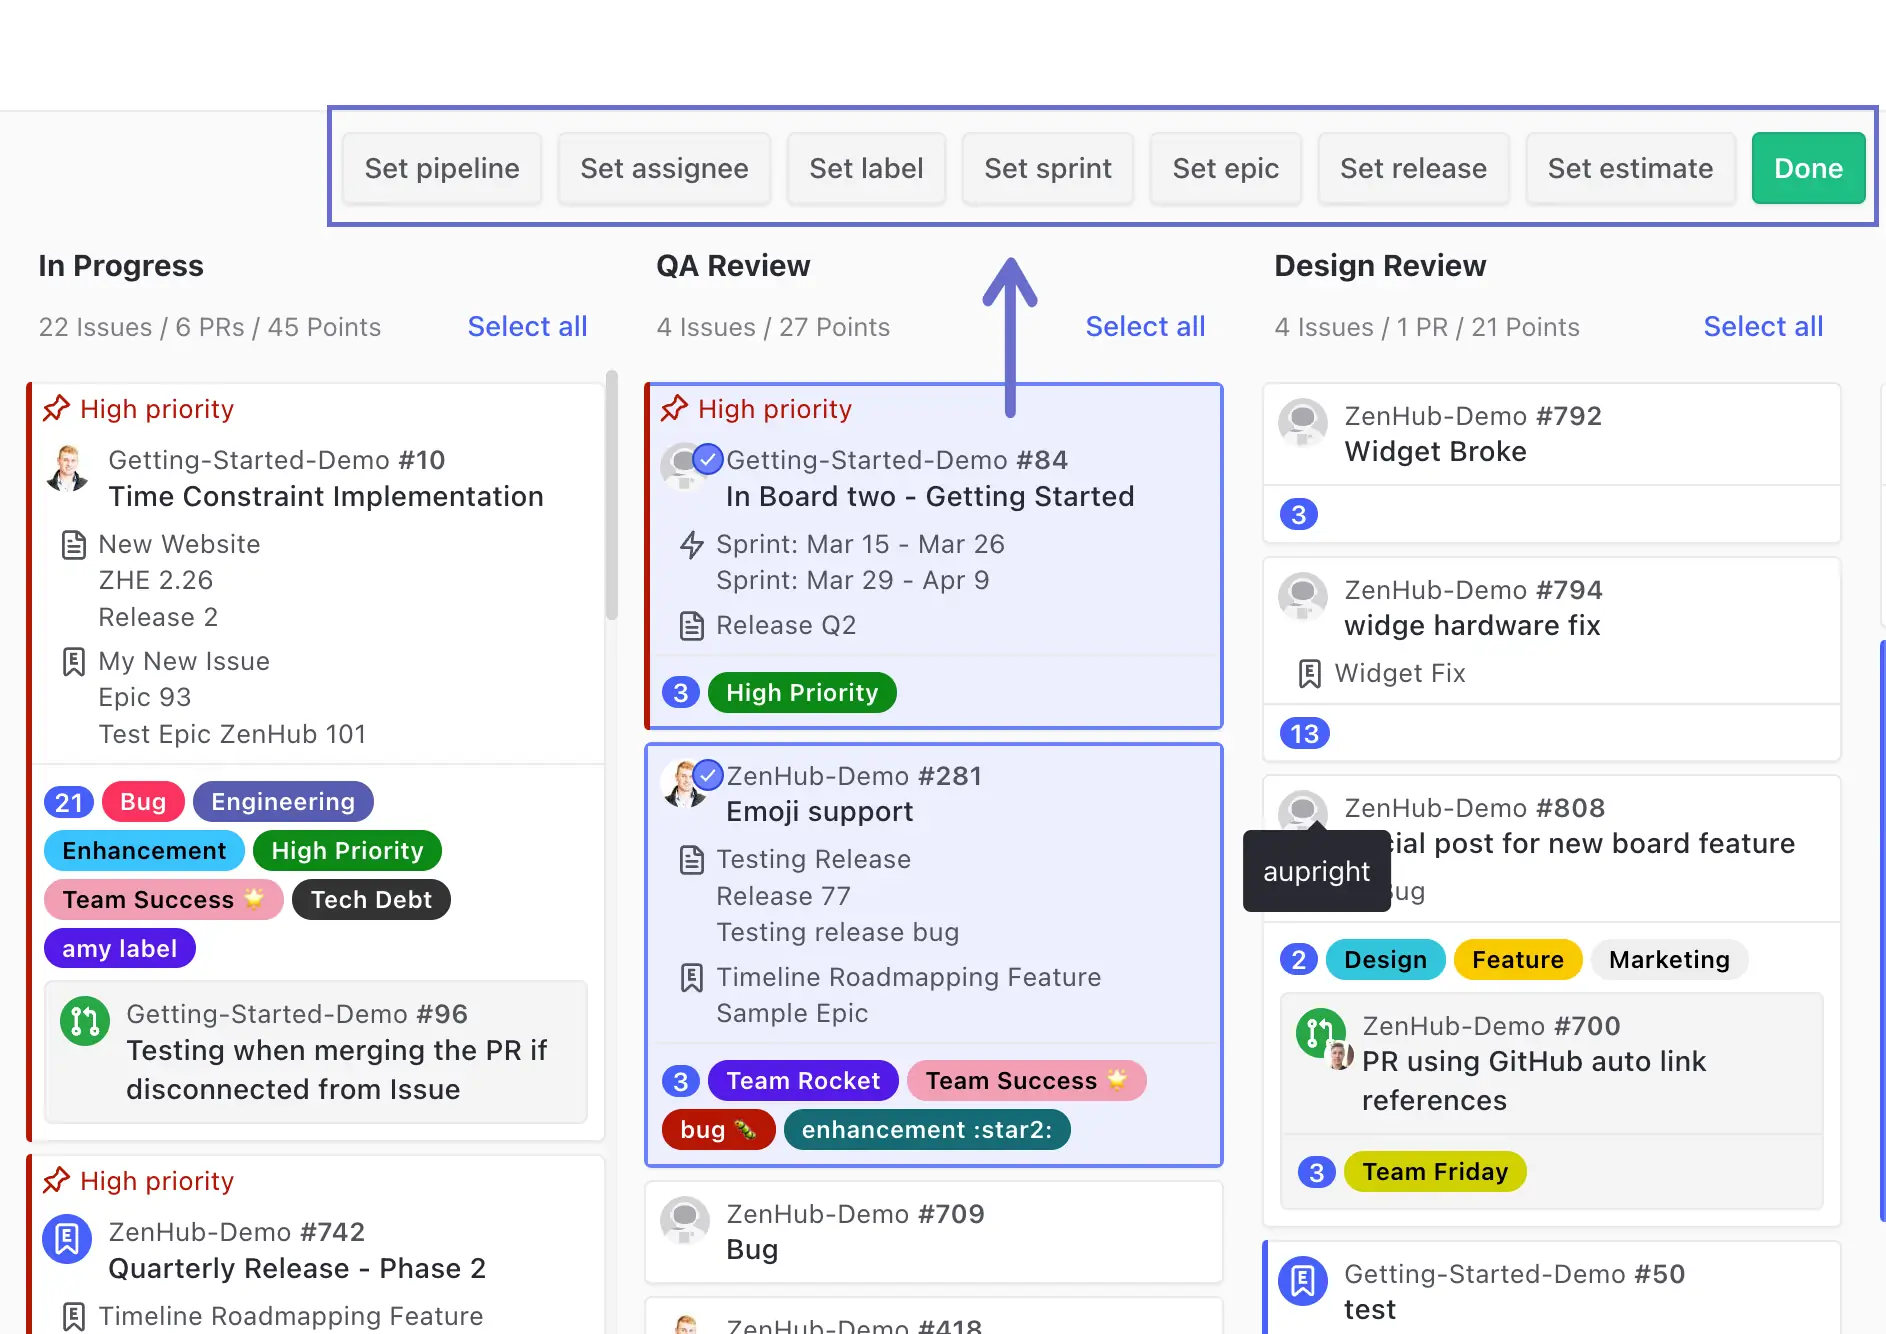
Task: Click the red Bug label on issue #10
Action: pyautogui.click(x=143, y=802)
